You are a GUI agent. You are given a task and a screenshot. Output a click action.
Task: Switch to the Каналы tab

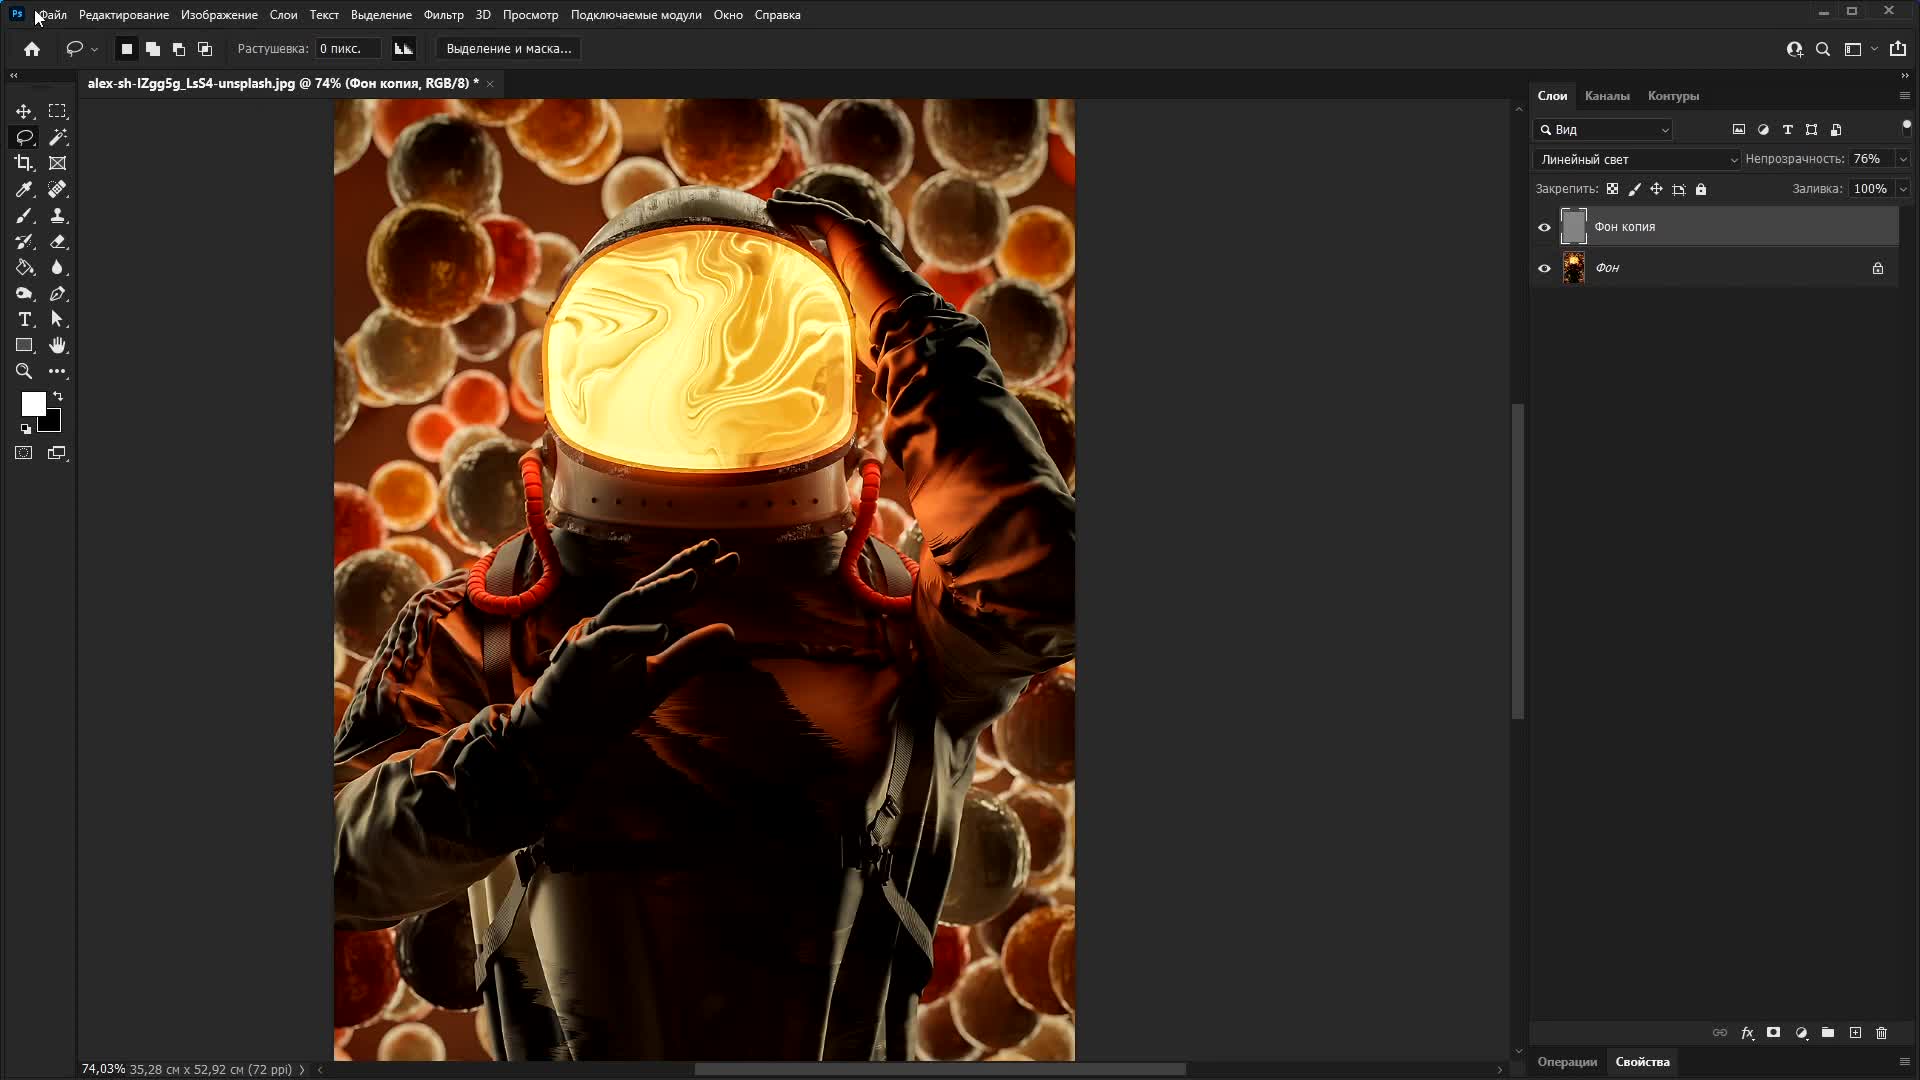point(1607,96)
